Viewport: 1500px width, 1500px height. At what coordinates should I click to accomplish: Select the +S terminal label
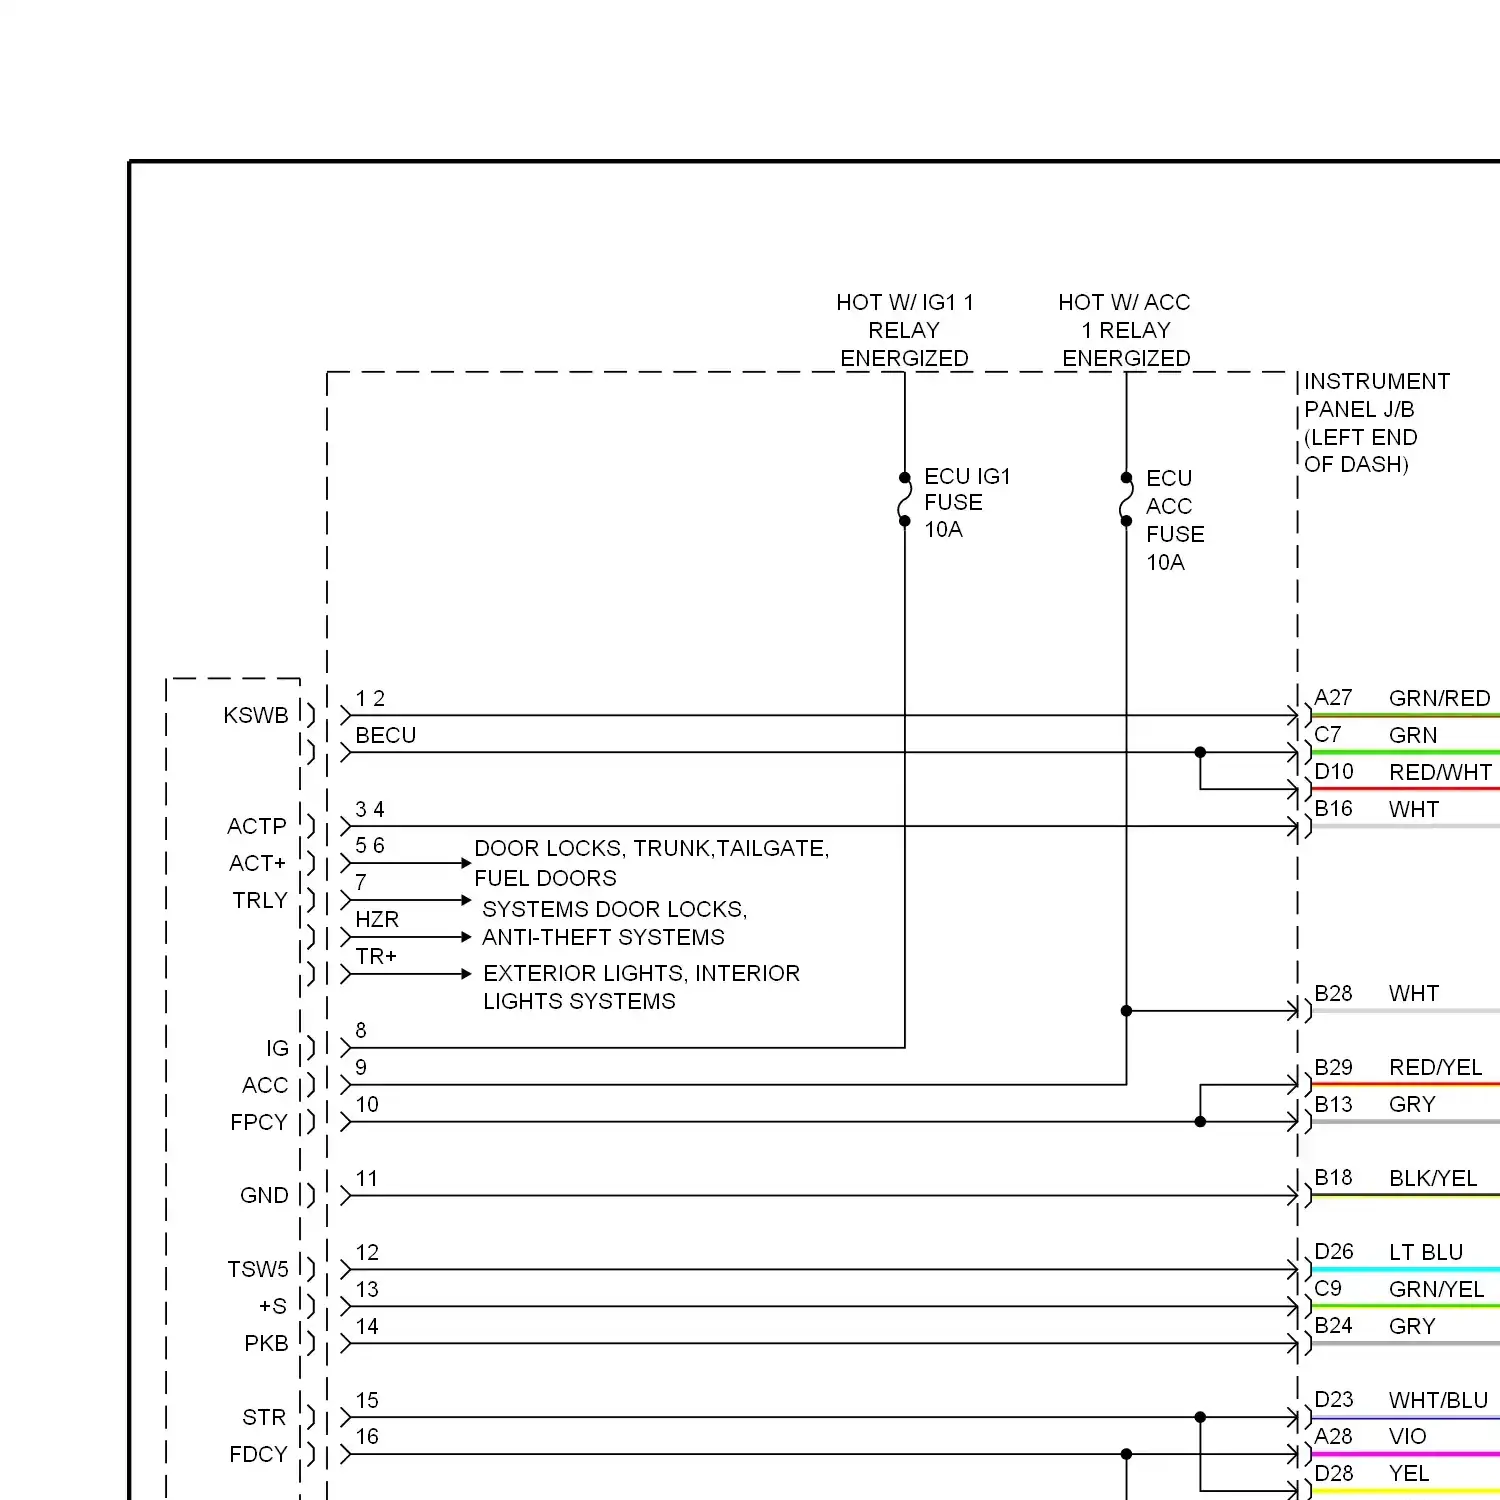point(273,1306)
